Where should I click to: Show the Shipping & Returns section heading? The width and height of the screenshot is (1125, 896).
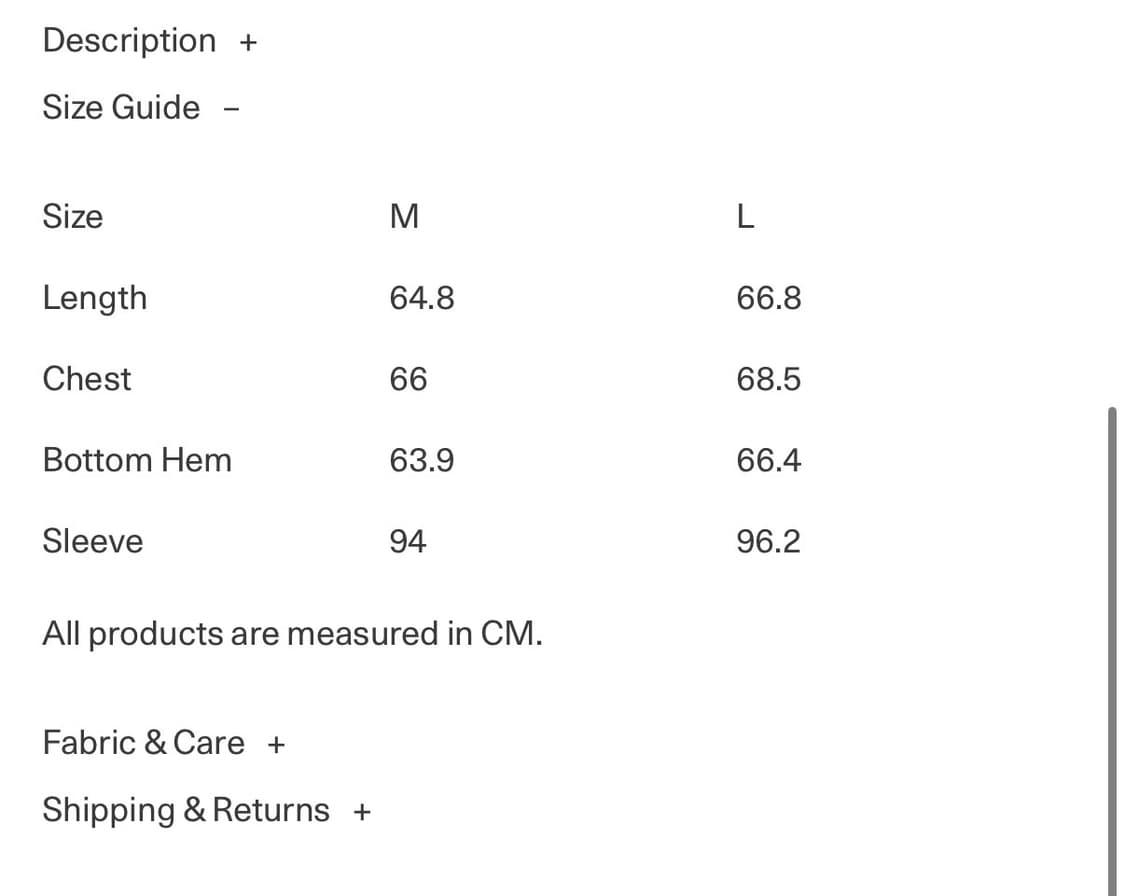[185, 810]
